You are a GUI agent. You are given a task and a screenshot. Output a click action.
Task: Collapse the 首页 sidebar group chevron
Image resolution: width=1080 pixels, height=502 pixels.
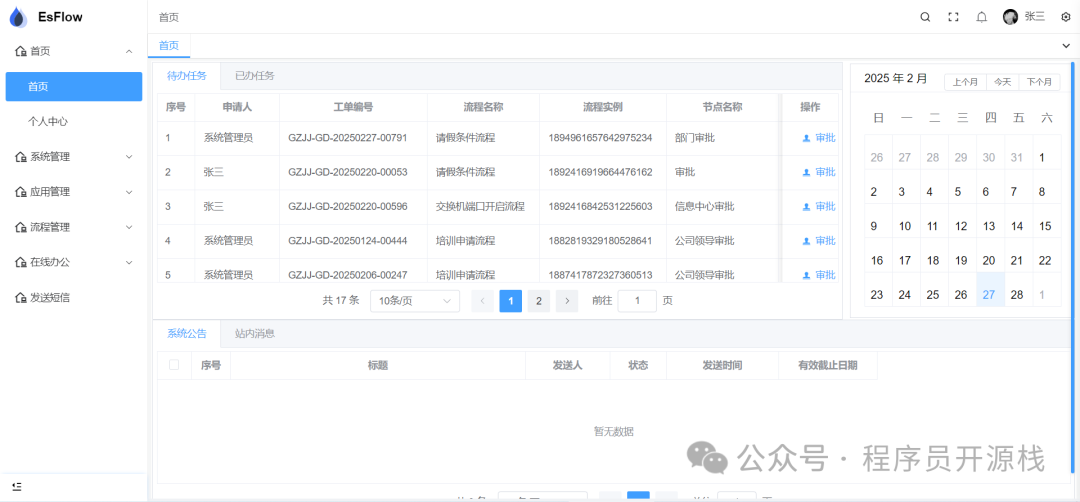(x=129, y=51)
